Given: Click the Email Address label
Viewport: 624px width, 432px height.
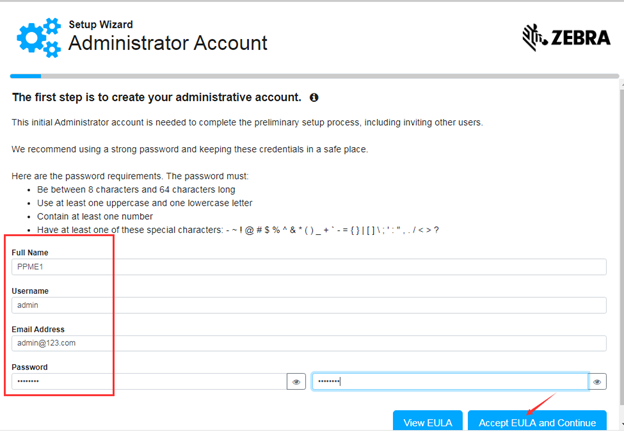Looking at the screenshot, I should pos(38,329).
